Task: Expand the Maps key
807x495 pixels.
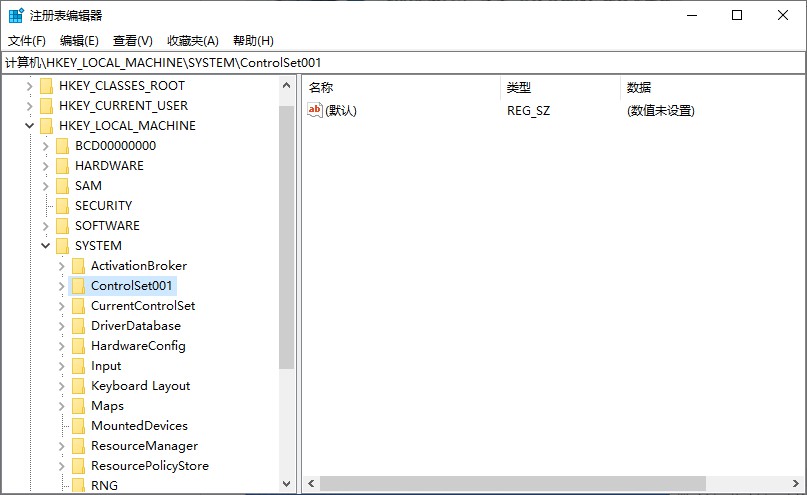Action: coord(61,406)
